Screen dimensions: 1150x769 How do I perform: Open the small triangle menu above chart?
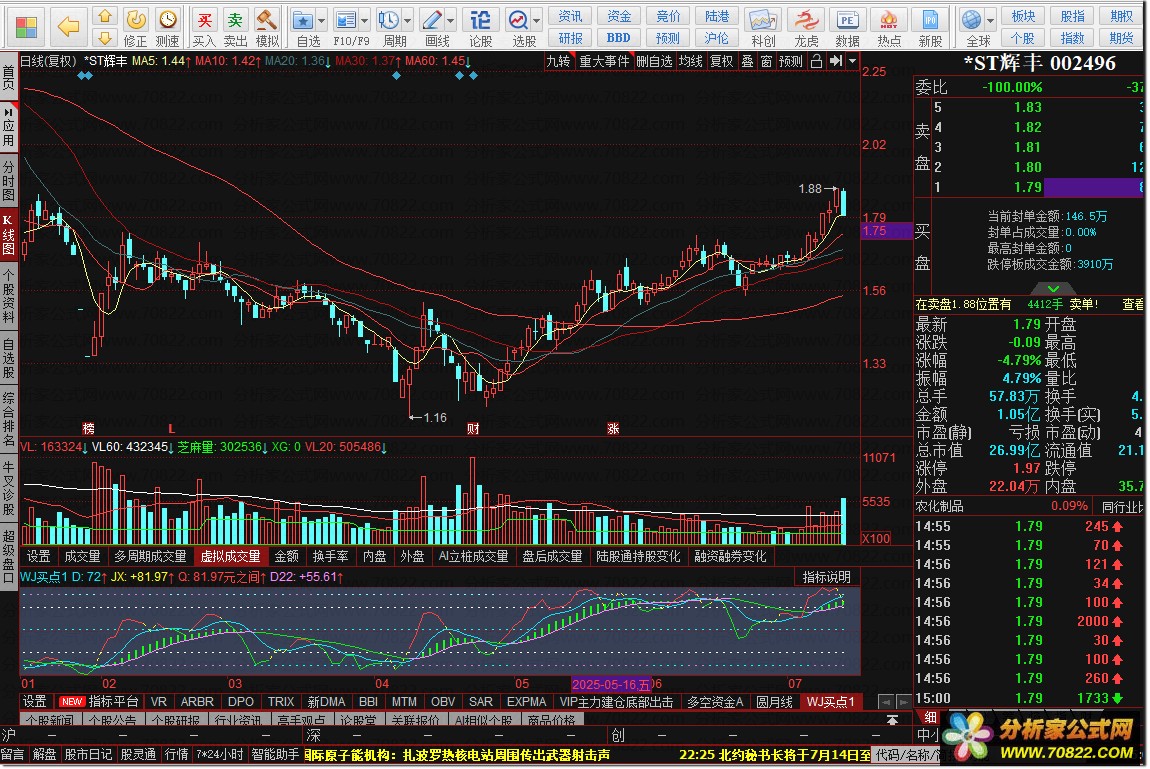(x=852, y=62)
